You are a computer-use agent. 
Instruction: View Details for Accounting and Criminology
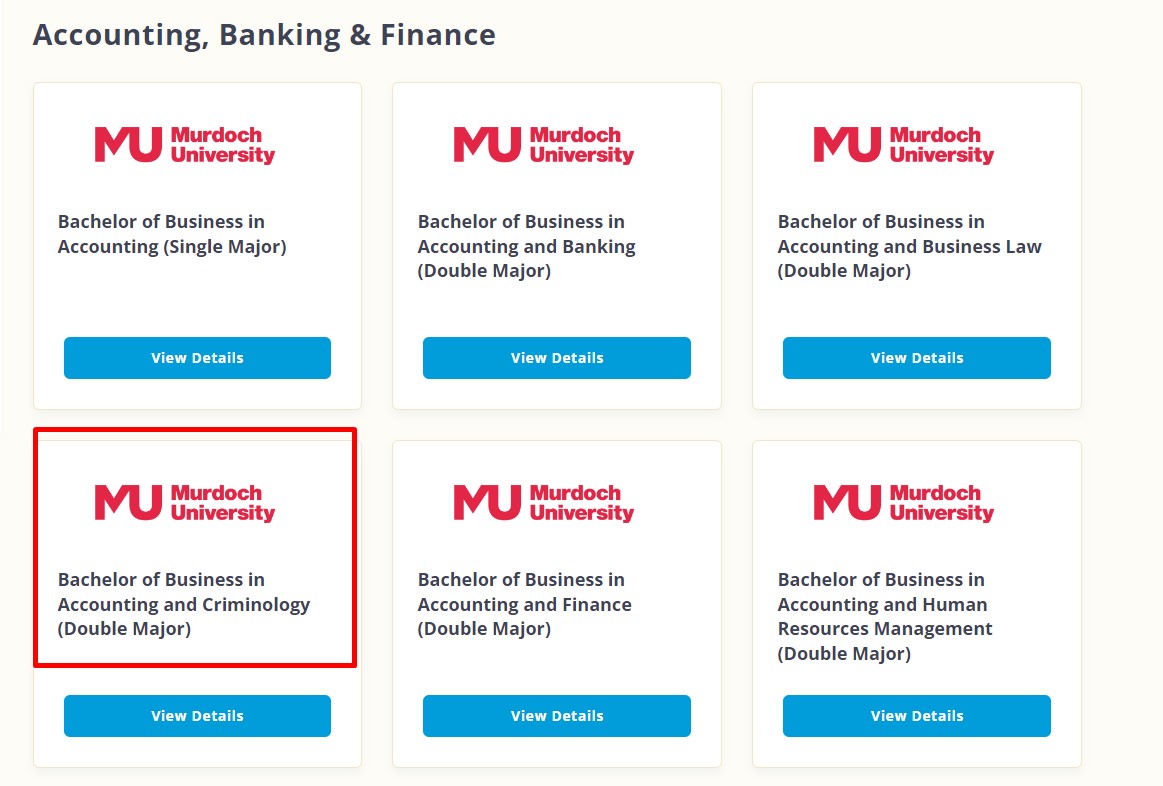point(197,716)
